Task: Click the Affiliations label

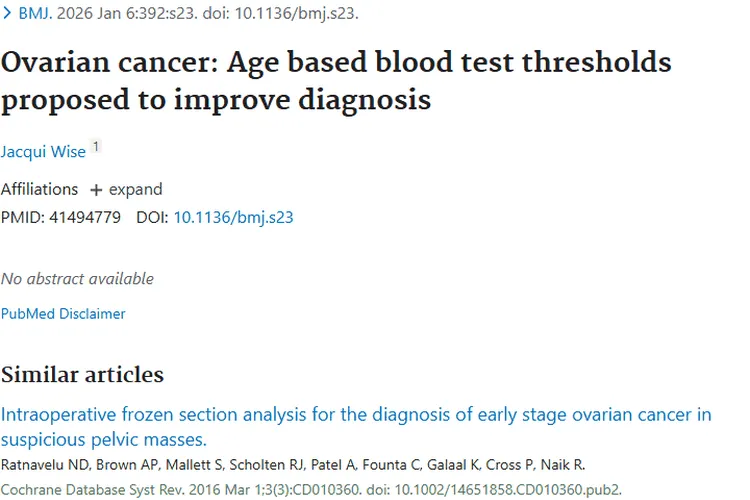Action: click(39, 189)
